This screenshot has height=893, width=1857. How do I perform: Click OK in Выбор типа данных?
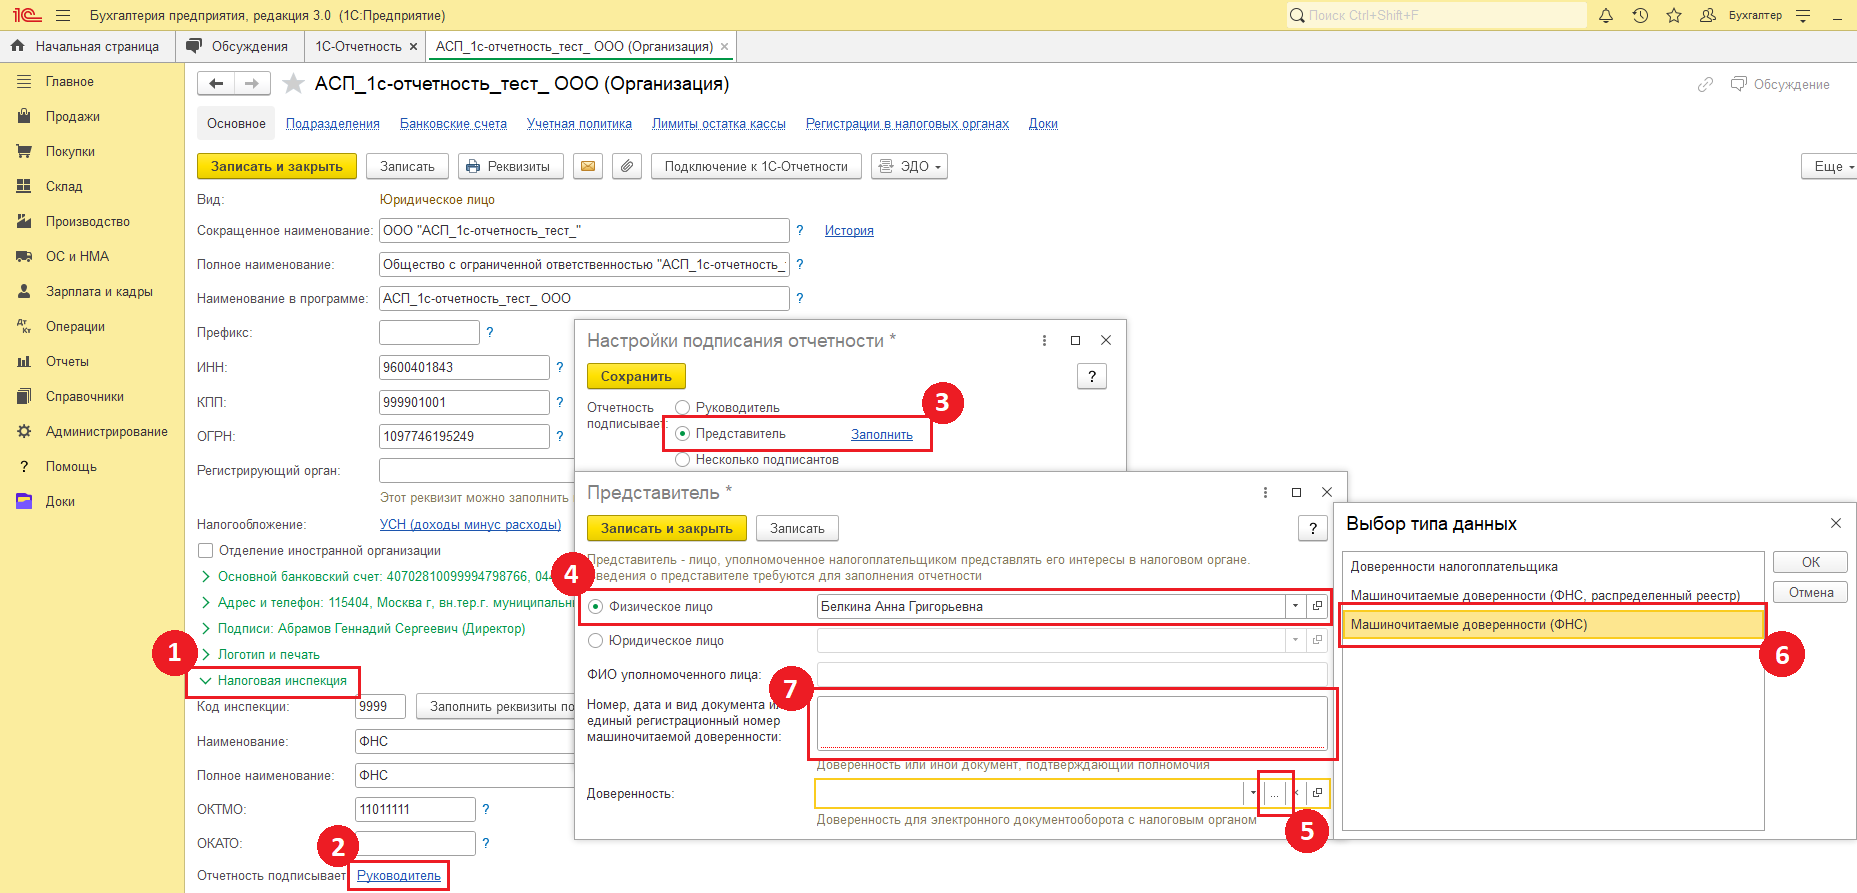point(1810,562)
